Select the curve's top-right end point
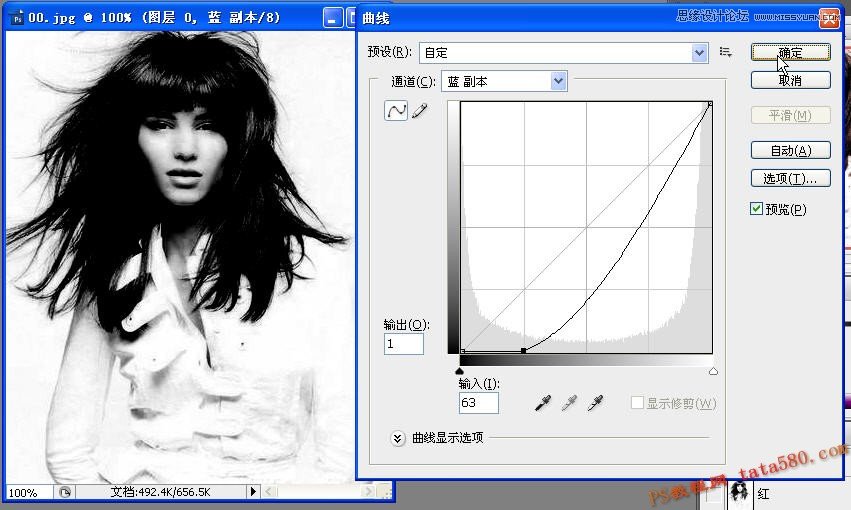Screen dimensions: 851x510 (710, 103)
